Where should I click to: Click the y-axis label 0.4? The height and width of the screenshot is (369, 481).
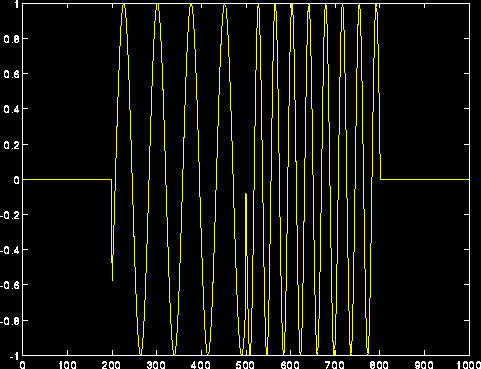click(x=10, y=109)
